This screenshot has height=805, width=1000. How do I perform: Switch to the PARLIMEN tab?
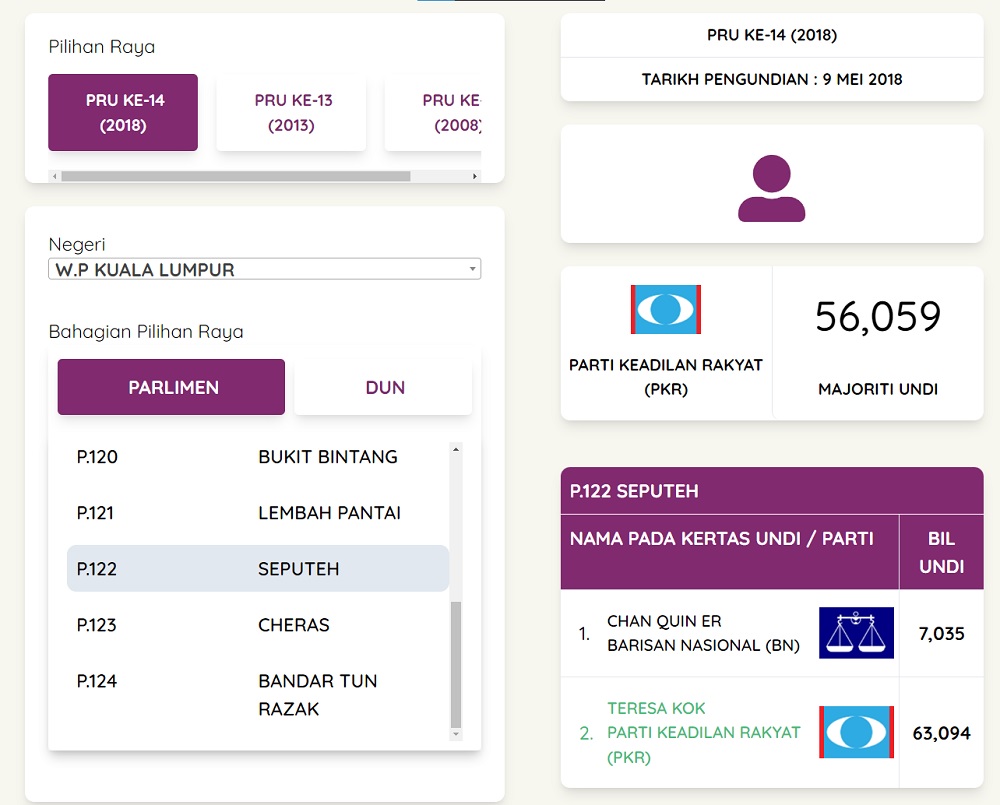[171, 387]
